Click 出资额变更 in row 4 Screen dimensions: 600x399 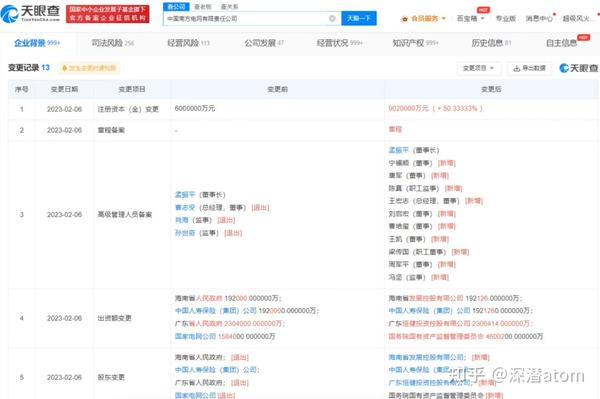click(114, 318)
